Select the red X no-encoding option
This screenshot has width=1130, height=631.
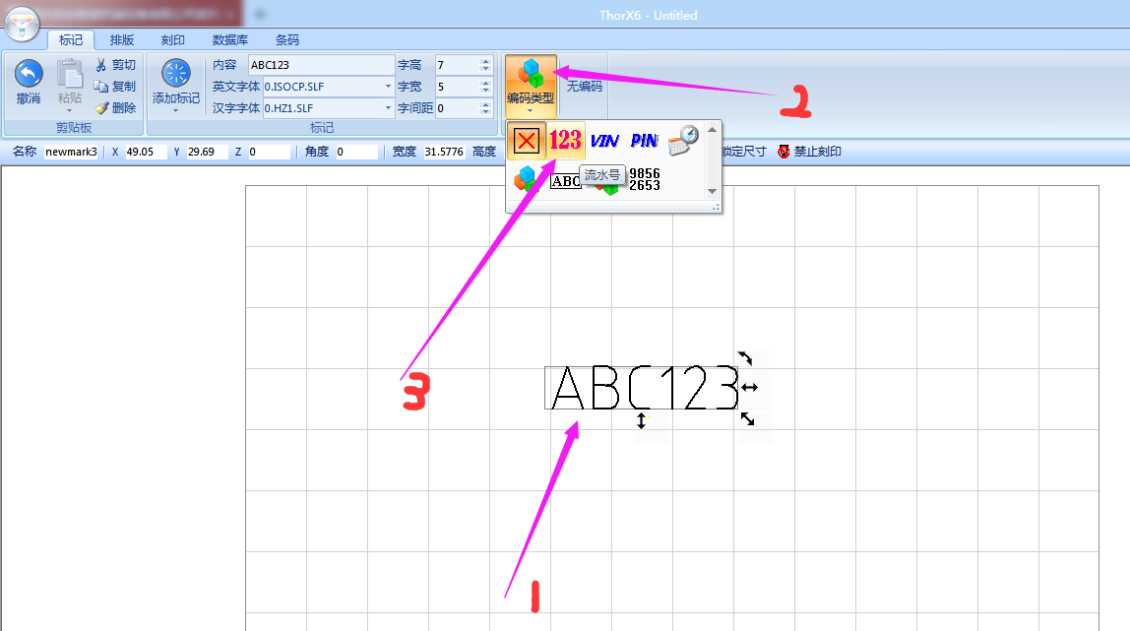click(526, 141)
